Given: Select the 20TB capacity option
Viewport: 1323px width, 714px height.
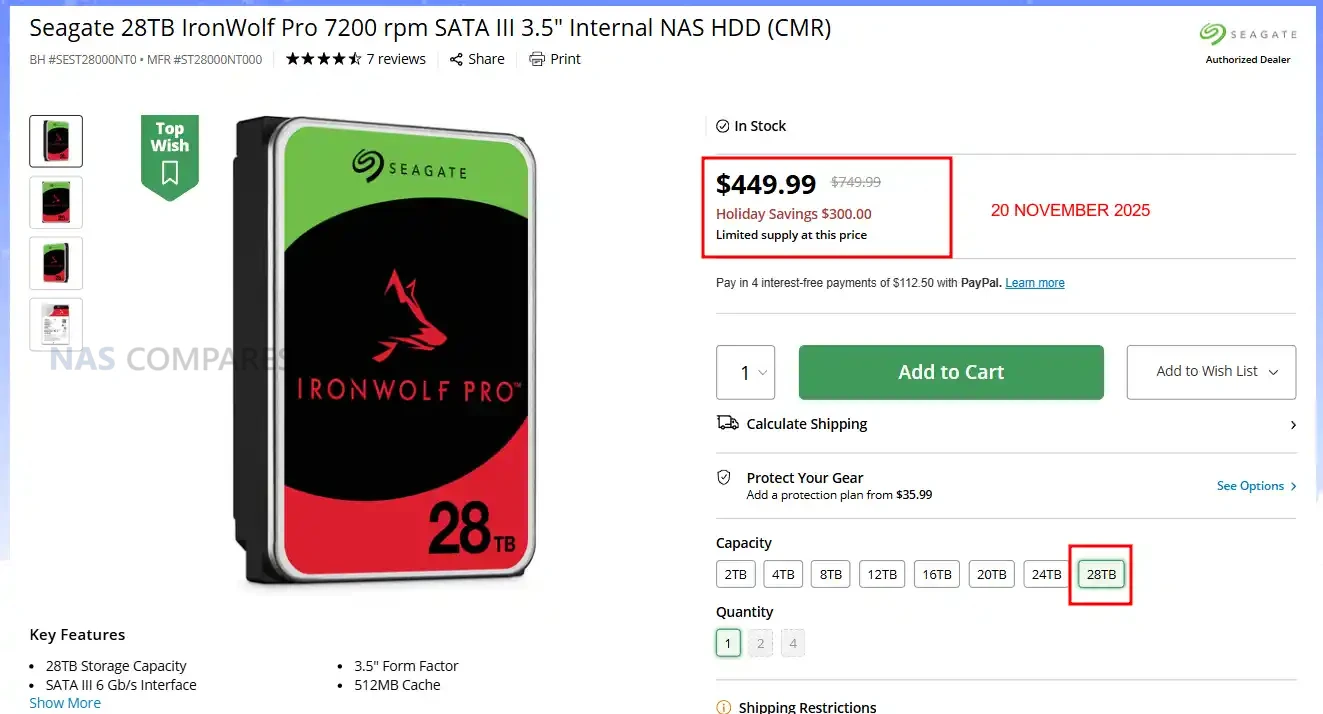Looking at the screenshot, I should click(991, 574).
